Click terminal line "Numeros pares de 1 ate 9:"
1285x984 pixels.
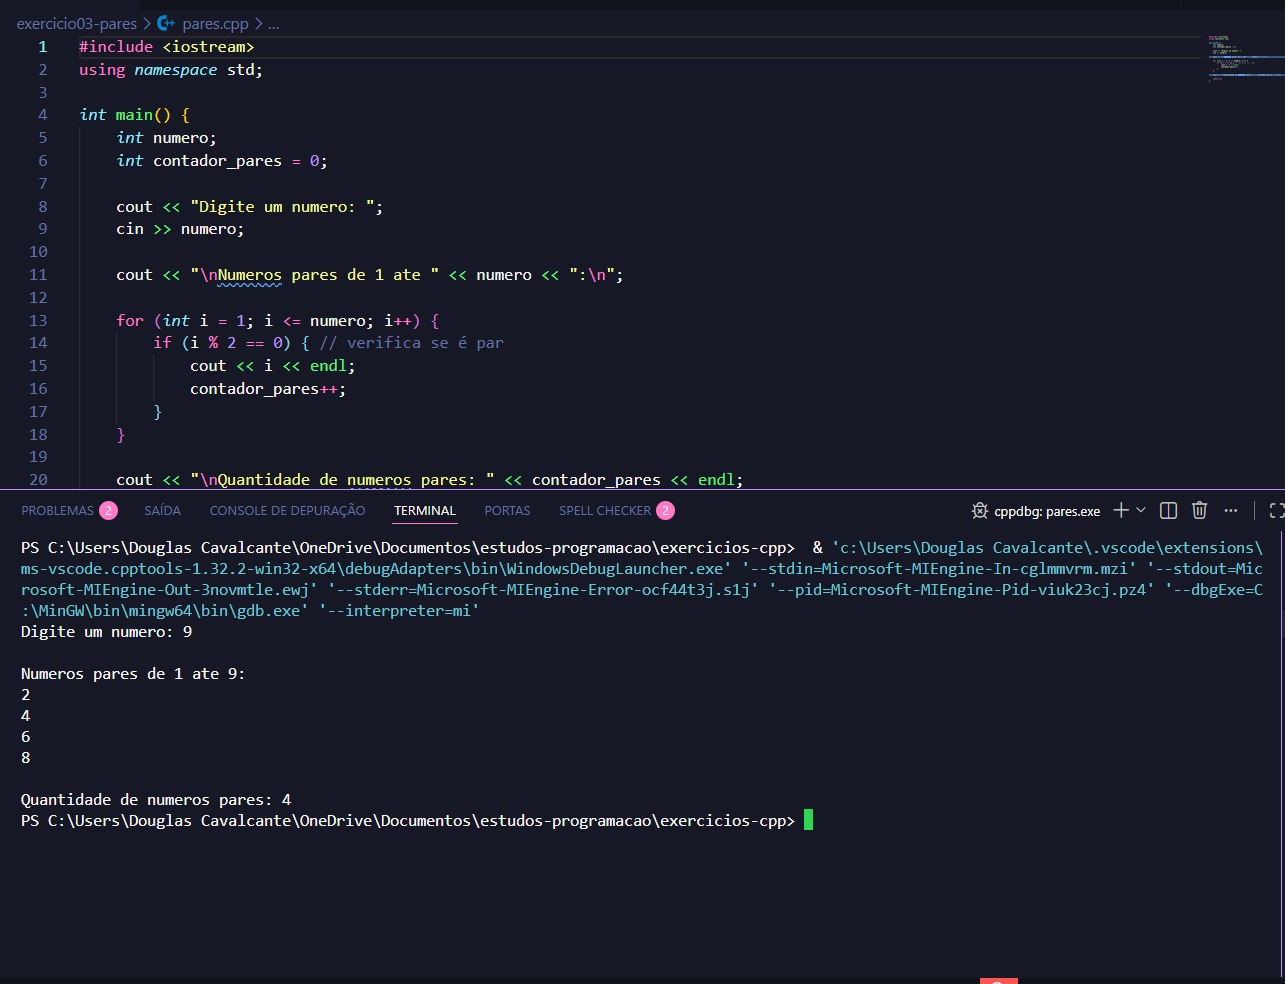coord(133,674)
